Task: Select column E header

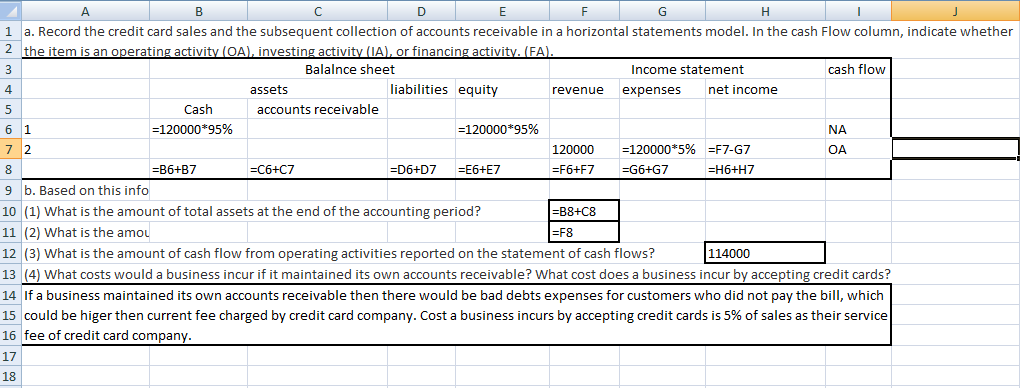Action: 502,10
